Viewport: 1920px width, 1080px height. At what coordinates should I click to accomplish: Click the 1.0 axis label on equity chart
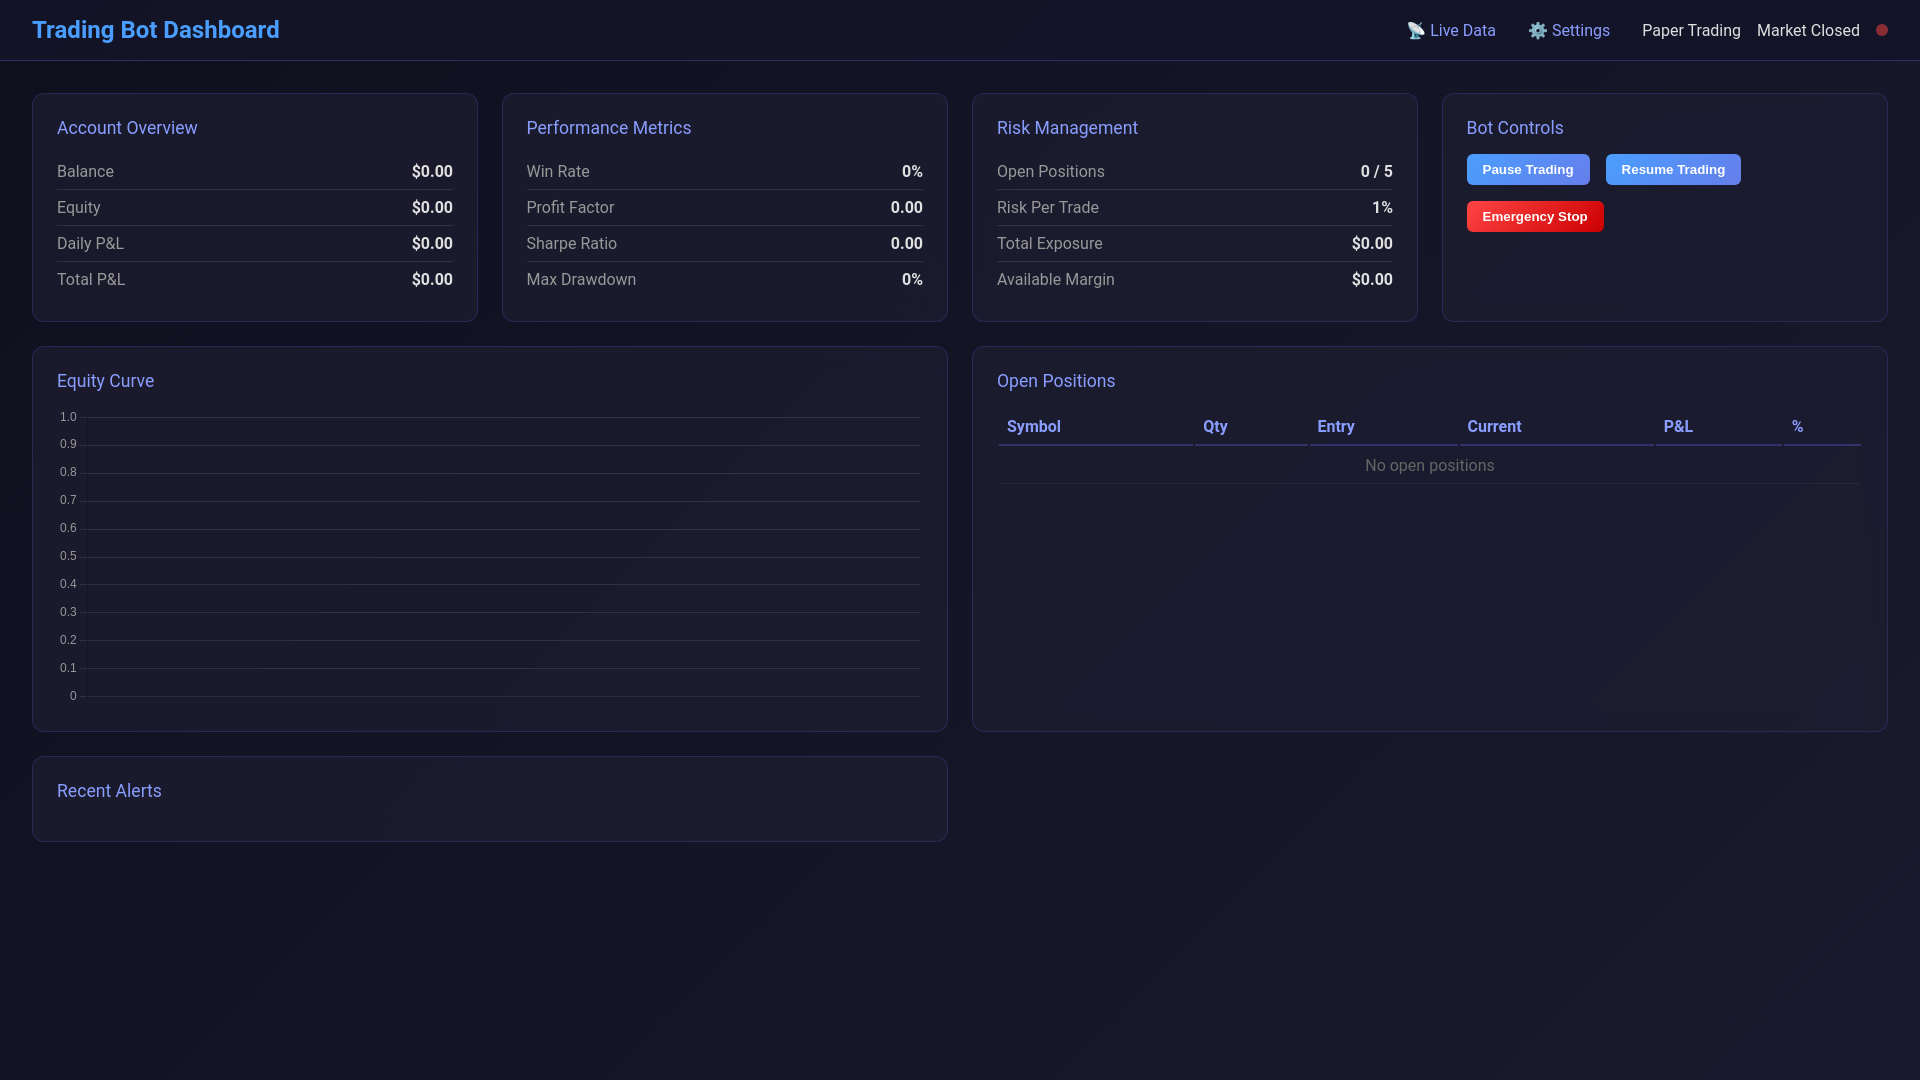(68, 417)
